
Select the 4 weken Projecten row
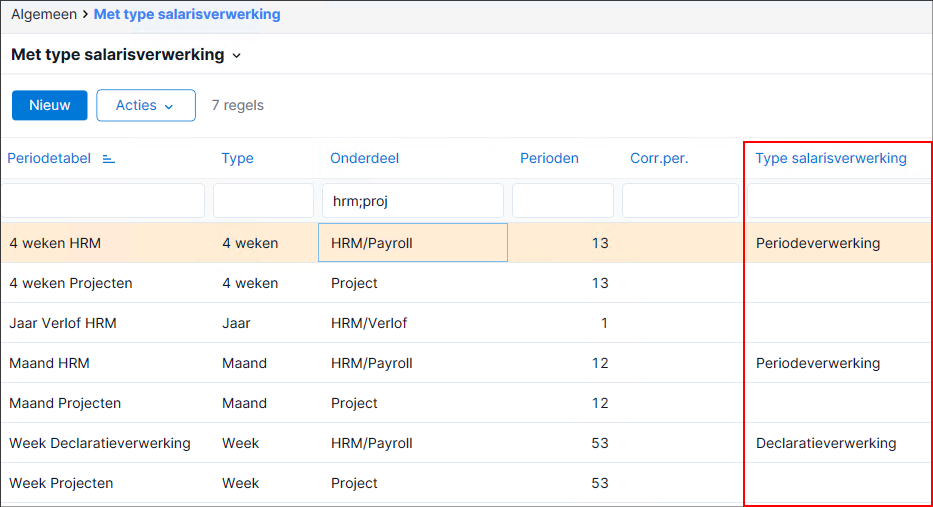pyautogui.click(x=466, y=283)
